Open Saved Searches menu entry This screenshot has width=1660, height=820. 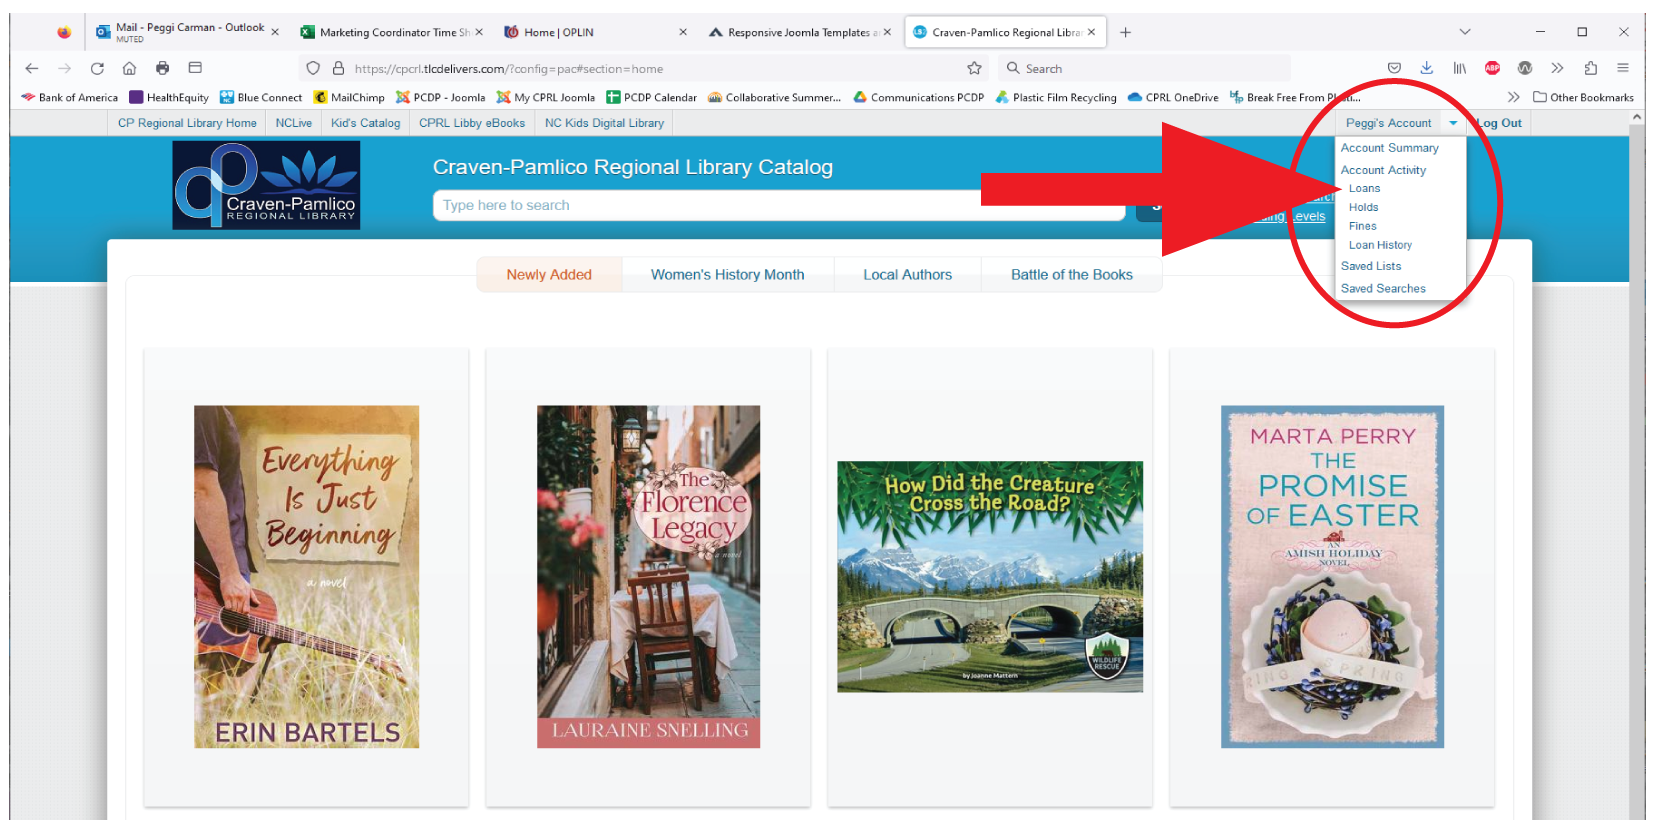(1383, 288)
